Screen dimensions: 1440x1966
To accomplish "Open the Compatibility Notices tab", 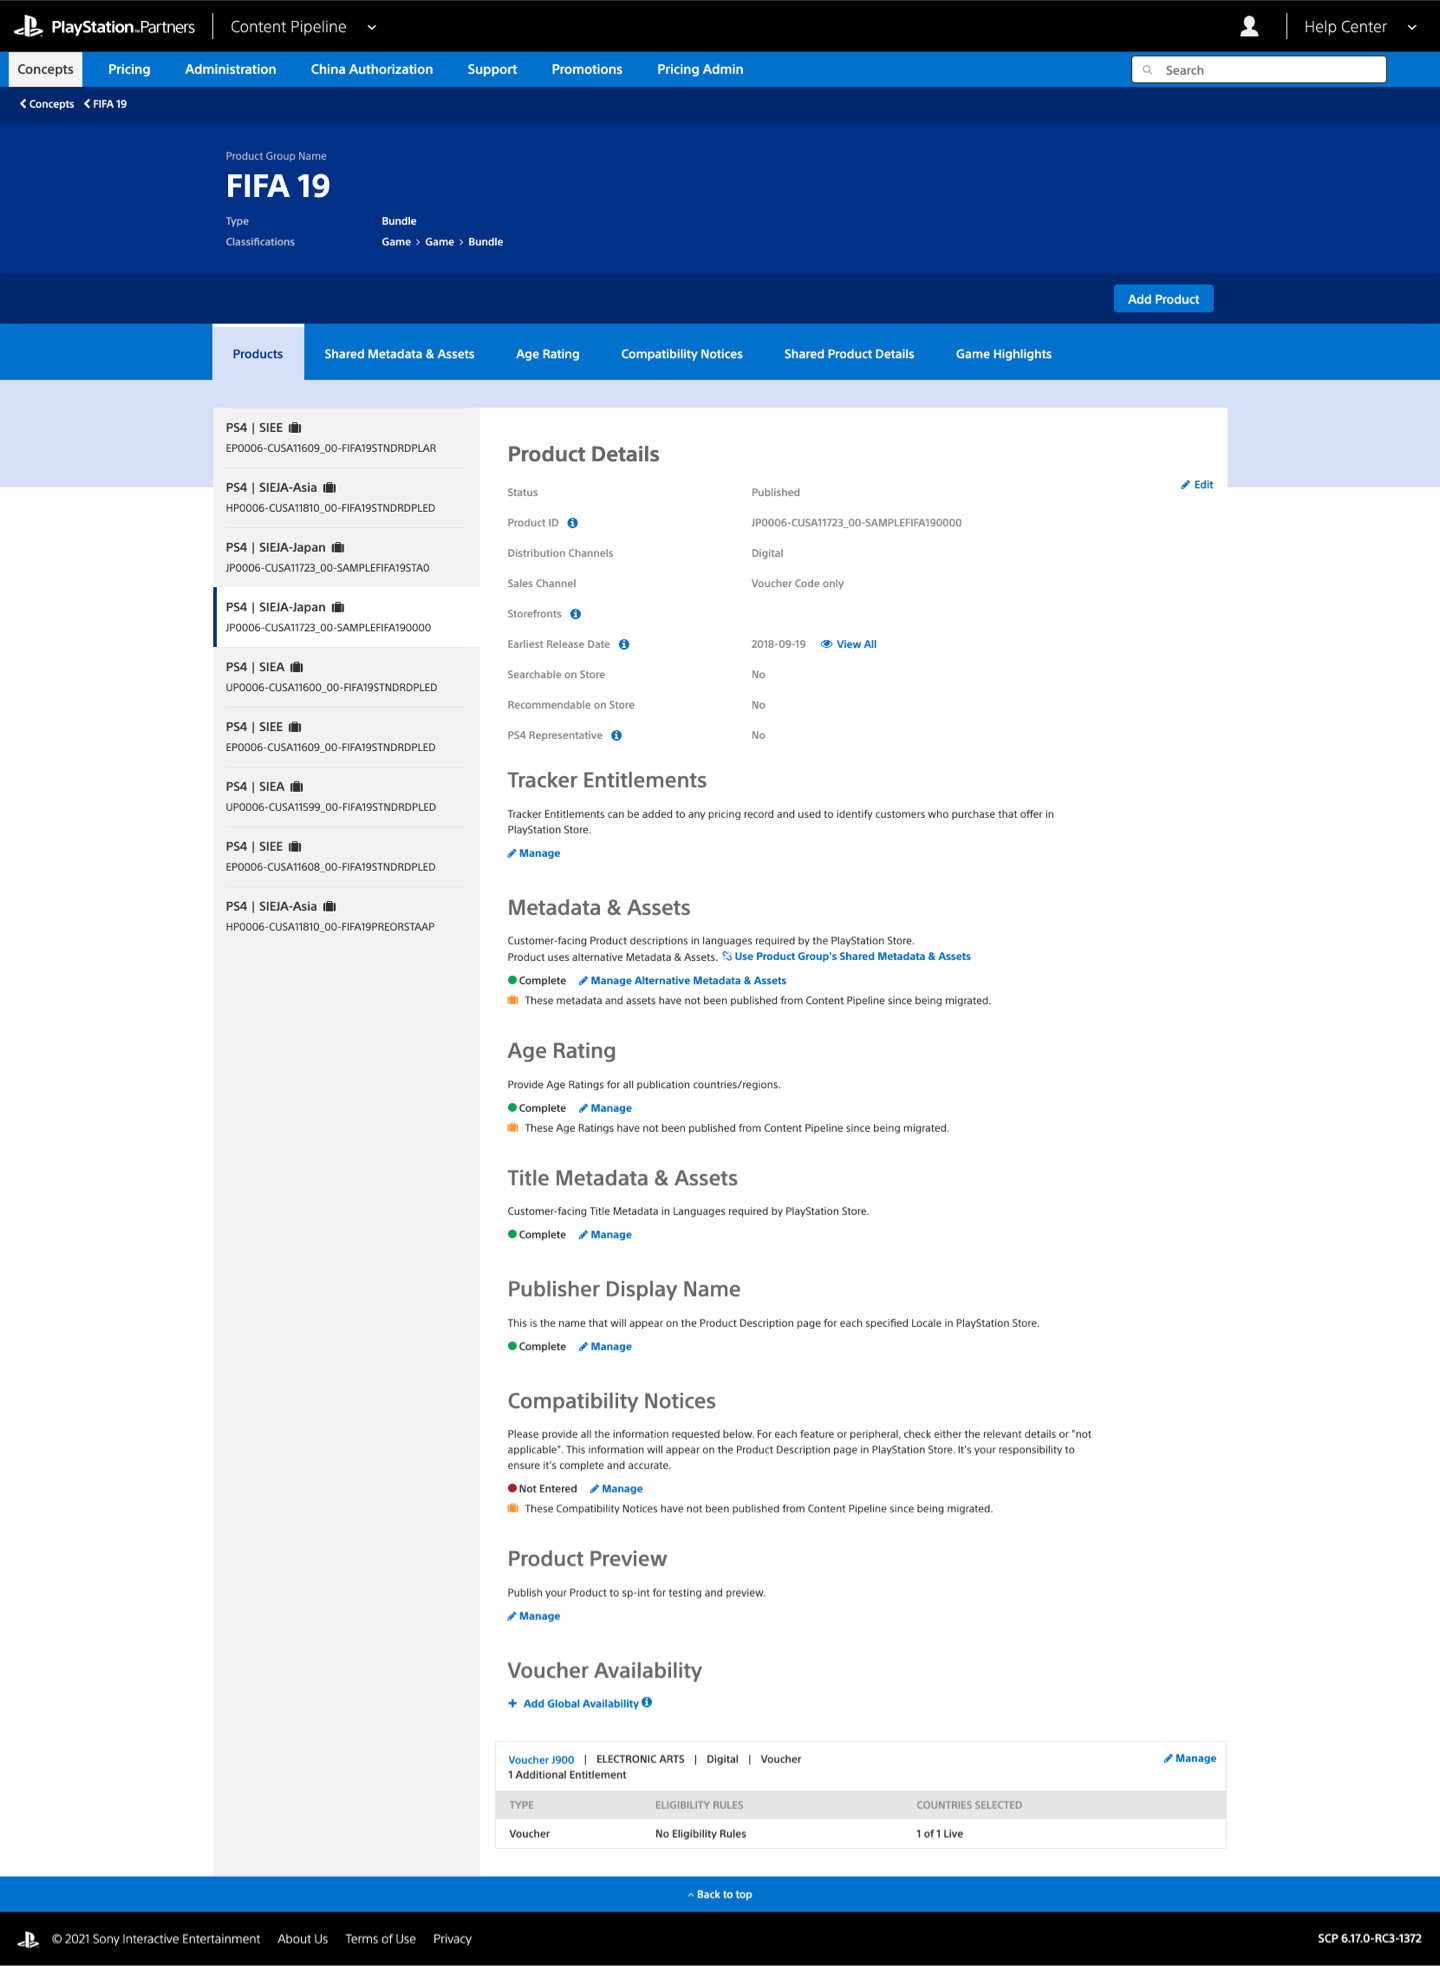I will click(x=682, y=354).
